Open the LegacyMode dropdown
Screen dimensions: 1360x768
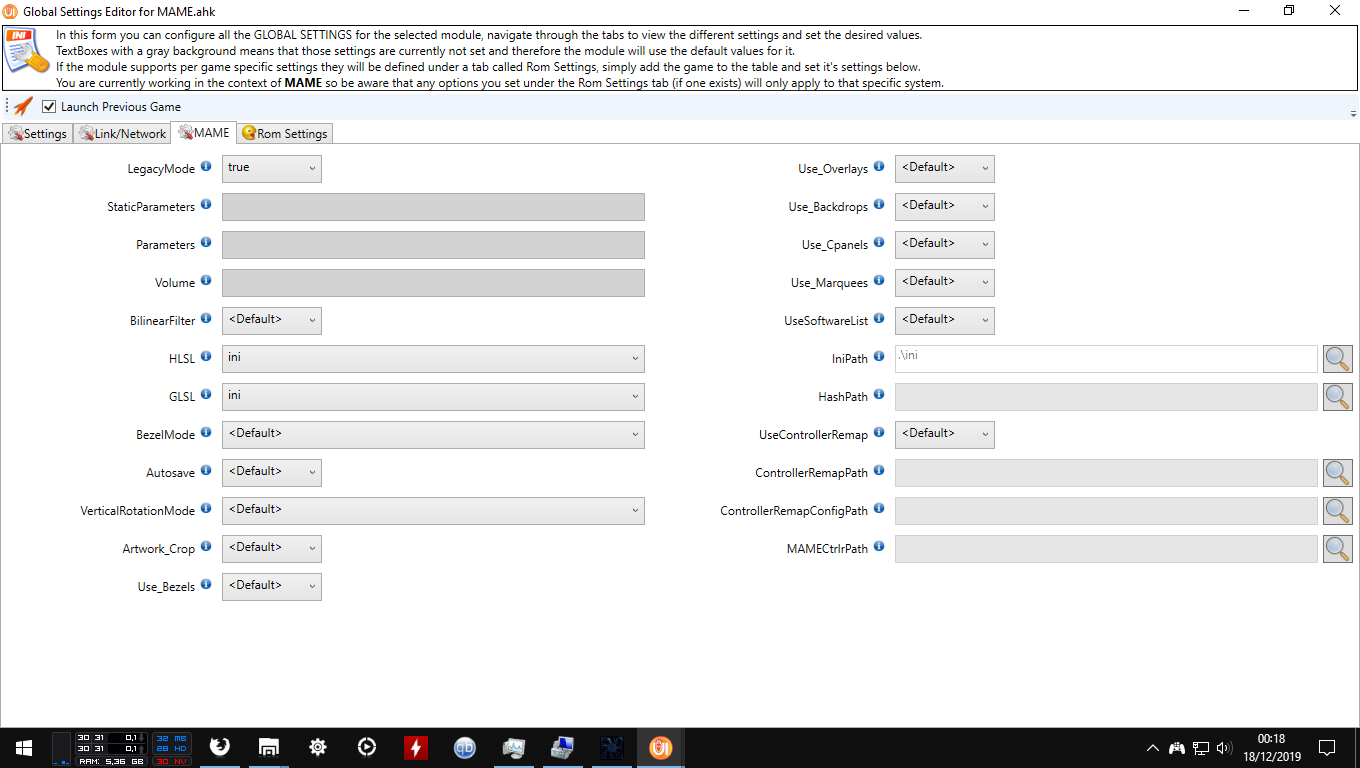(x=272, y=169)
